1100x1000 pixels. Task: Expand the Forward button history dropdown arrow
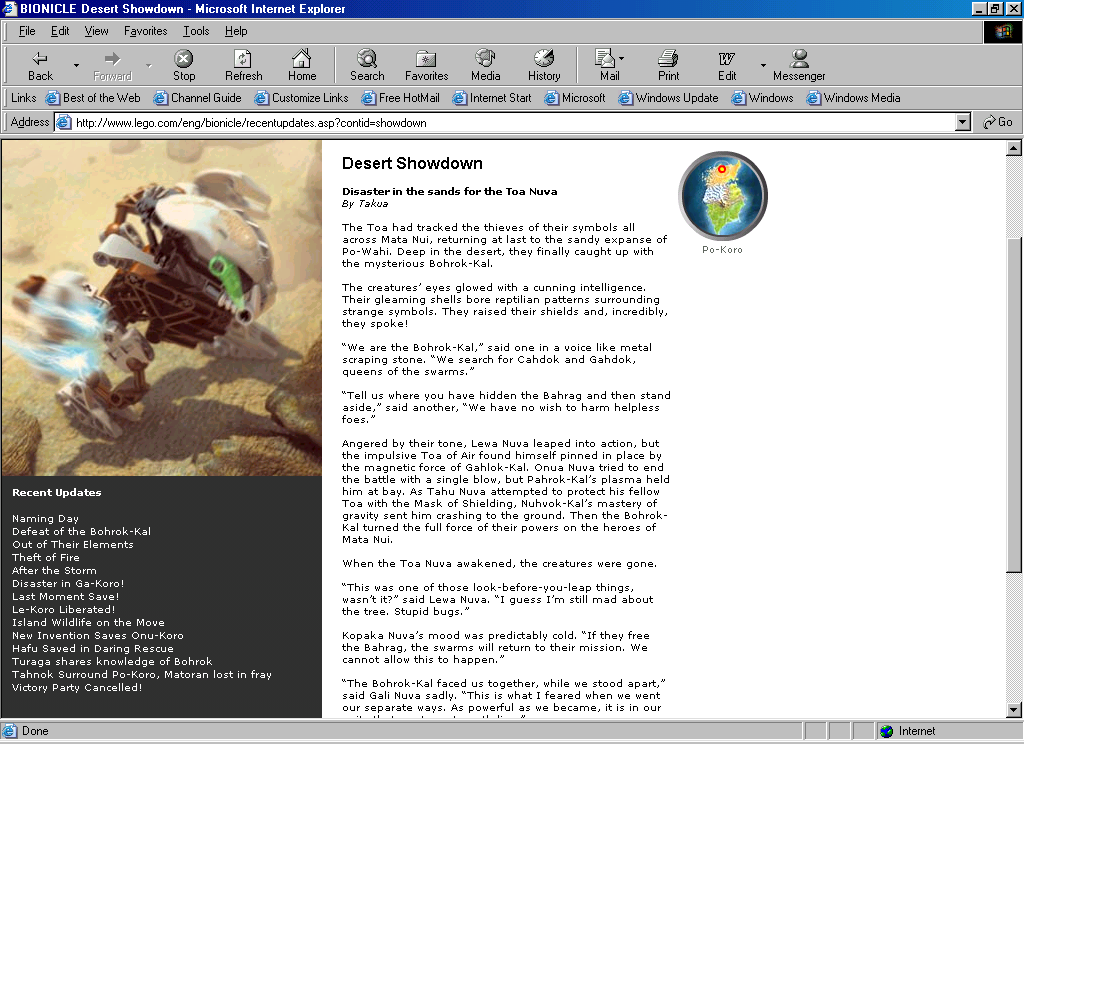(x=149, y=66)
